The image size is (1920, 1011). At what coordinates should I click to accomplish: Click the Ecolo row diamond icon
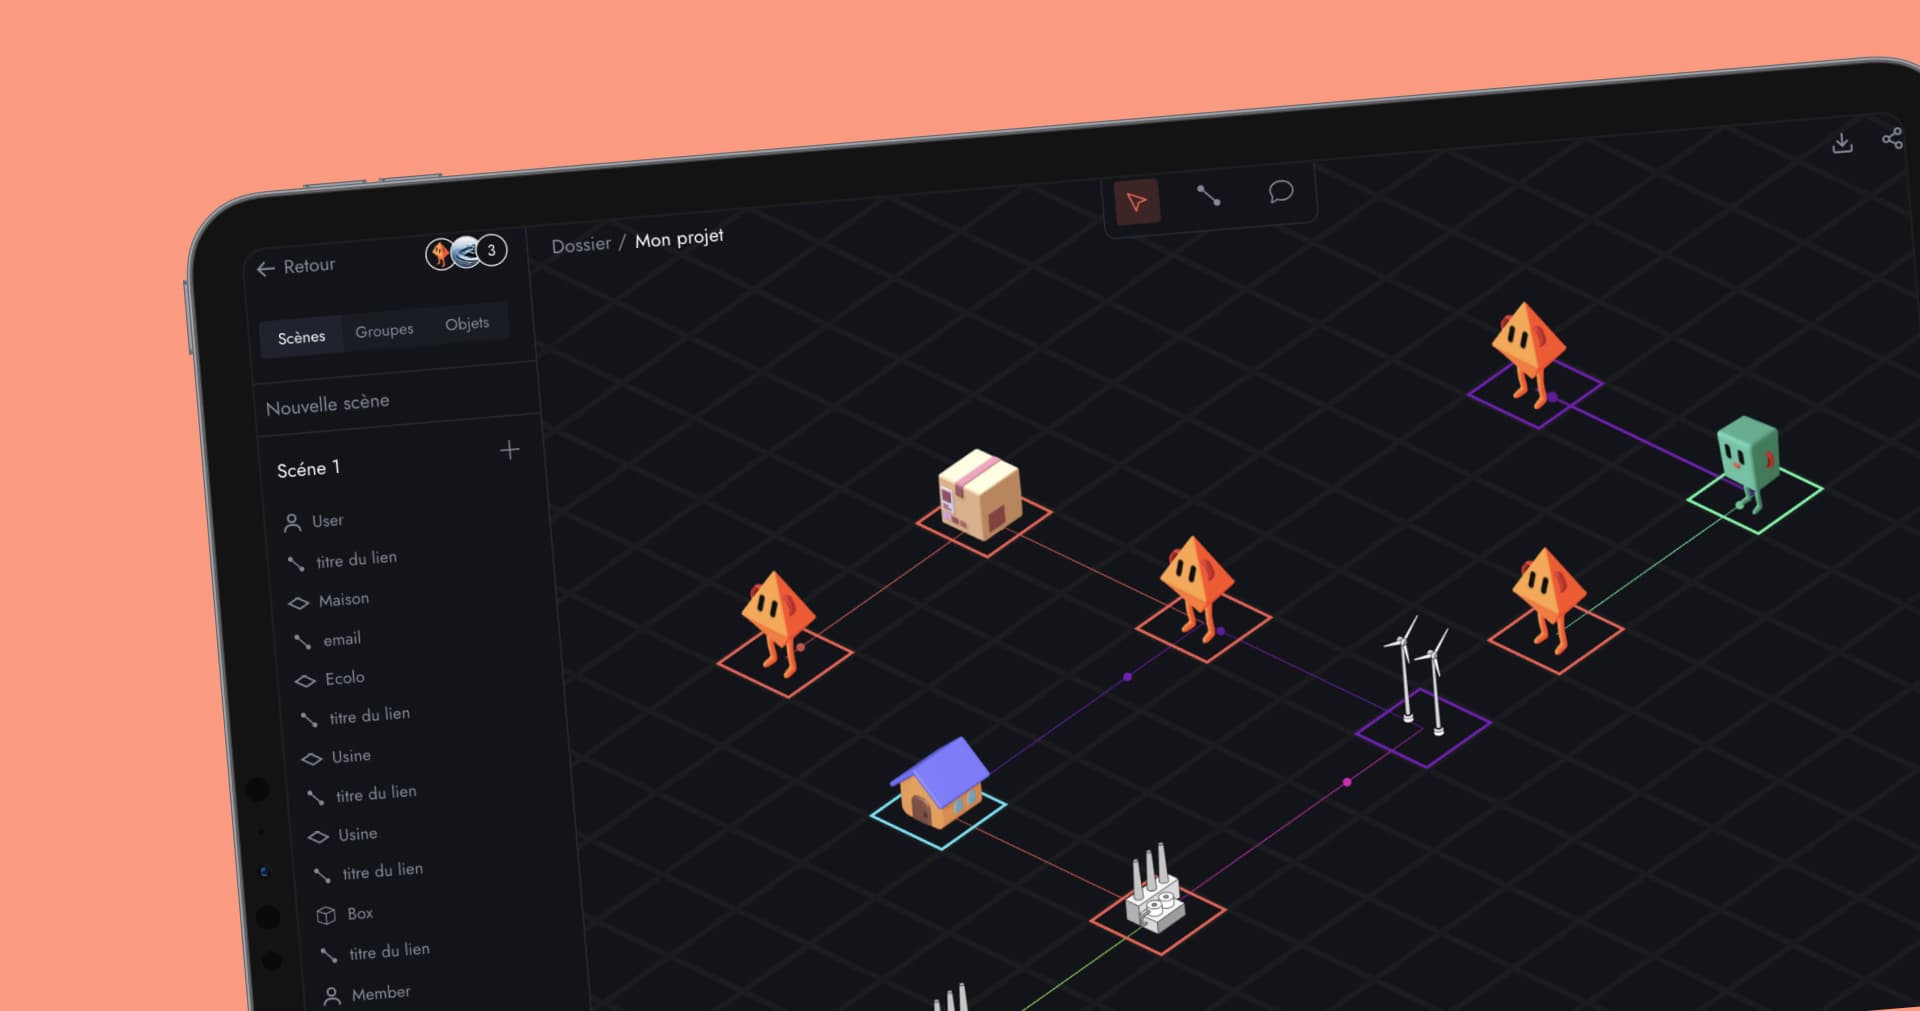(305, 681)
